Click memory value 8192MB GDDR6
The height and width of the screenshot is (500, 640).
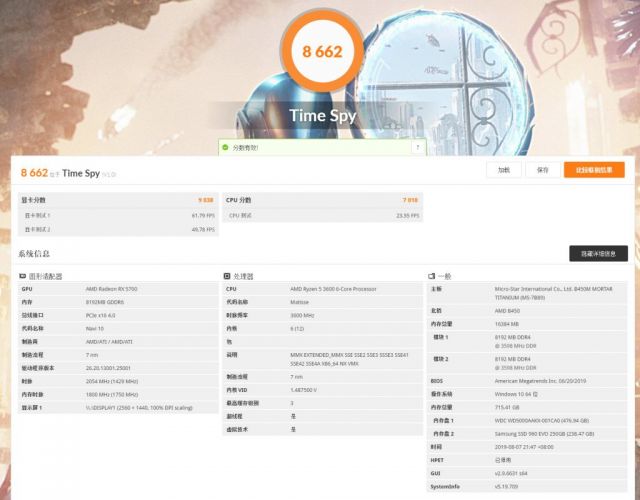tap(105, 302)
